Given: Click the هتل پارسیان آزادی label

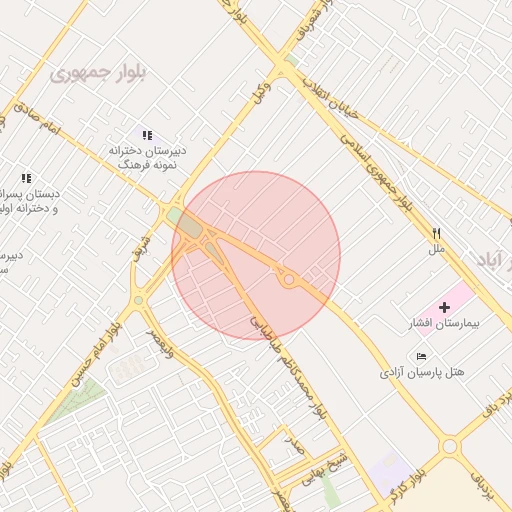Looking at the screenshot, I should [422, 372].
